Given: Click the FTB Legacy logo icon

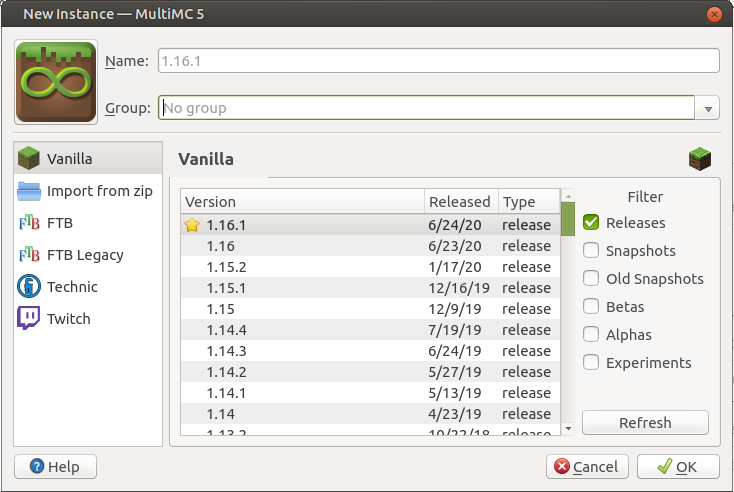Looking at the screenshot, I should tap(29, 255).
